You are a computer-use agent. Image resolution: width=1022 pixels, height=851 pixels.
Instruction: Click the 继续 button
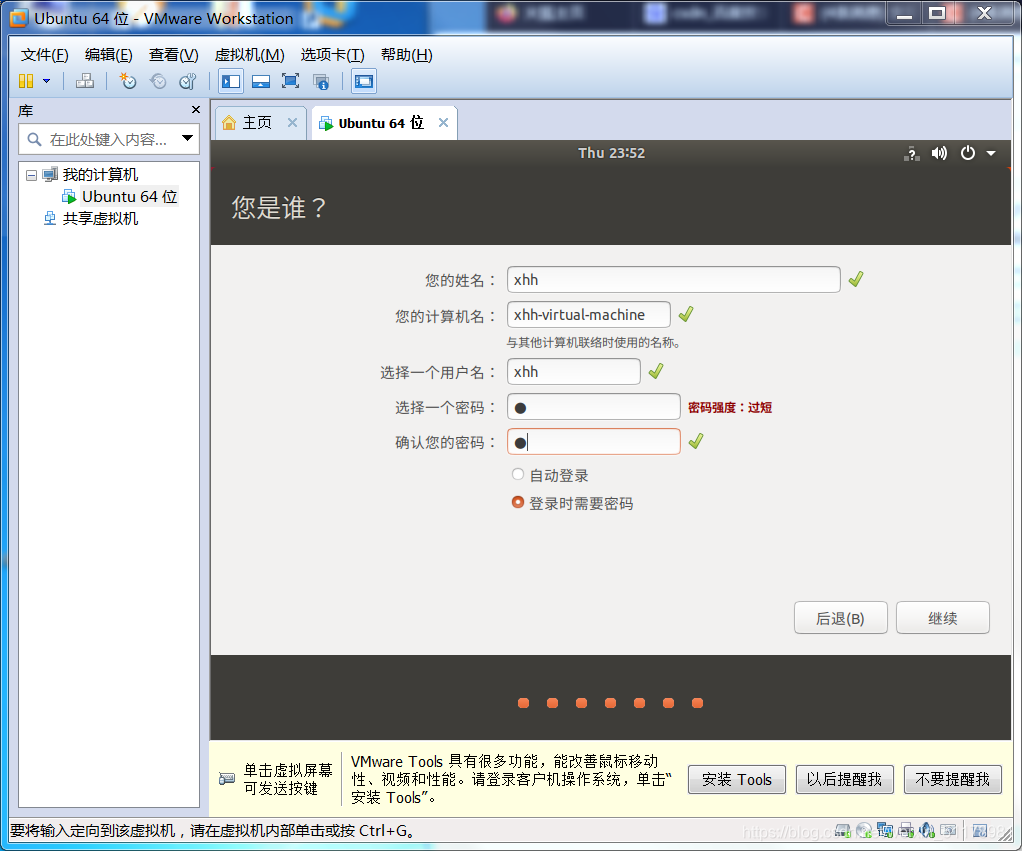coord(942,618)
